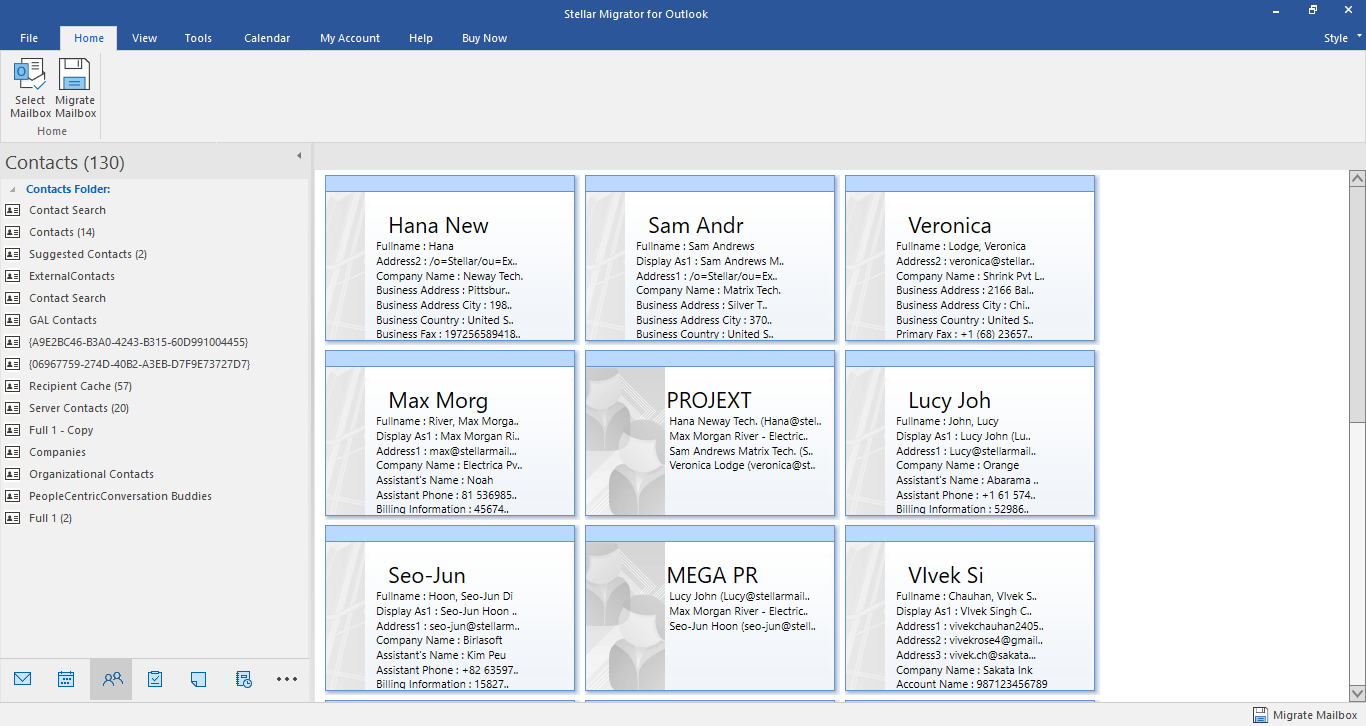Open the Calendar ribbon tab
The height and width of the screenshot is (726, 1366).
(267, 38)
